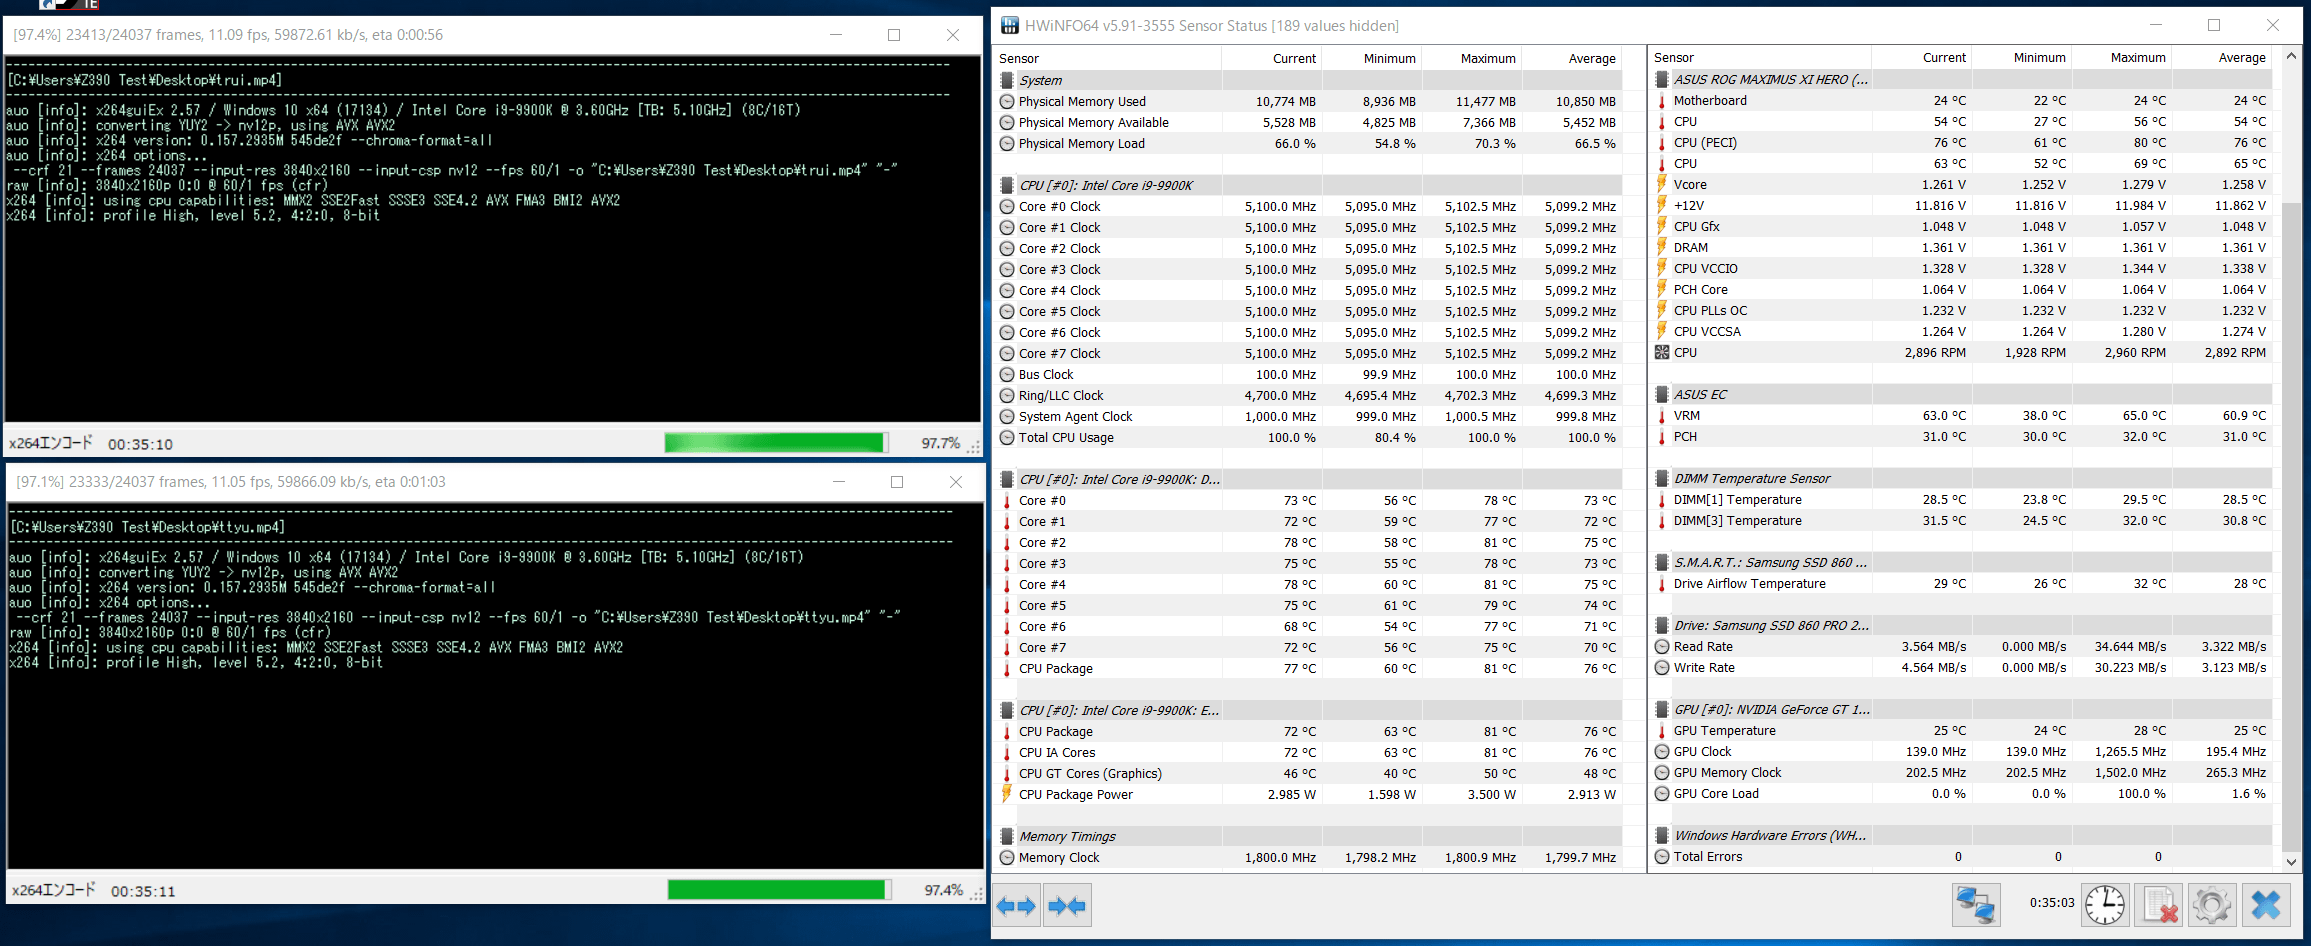Select the S.M.A.R.T.: Samsung SSD 860 group header
Viewport: 2311px width, 946px height.
tap(1961, 562)
